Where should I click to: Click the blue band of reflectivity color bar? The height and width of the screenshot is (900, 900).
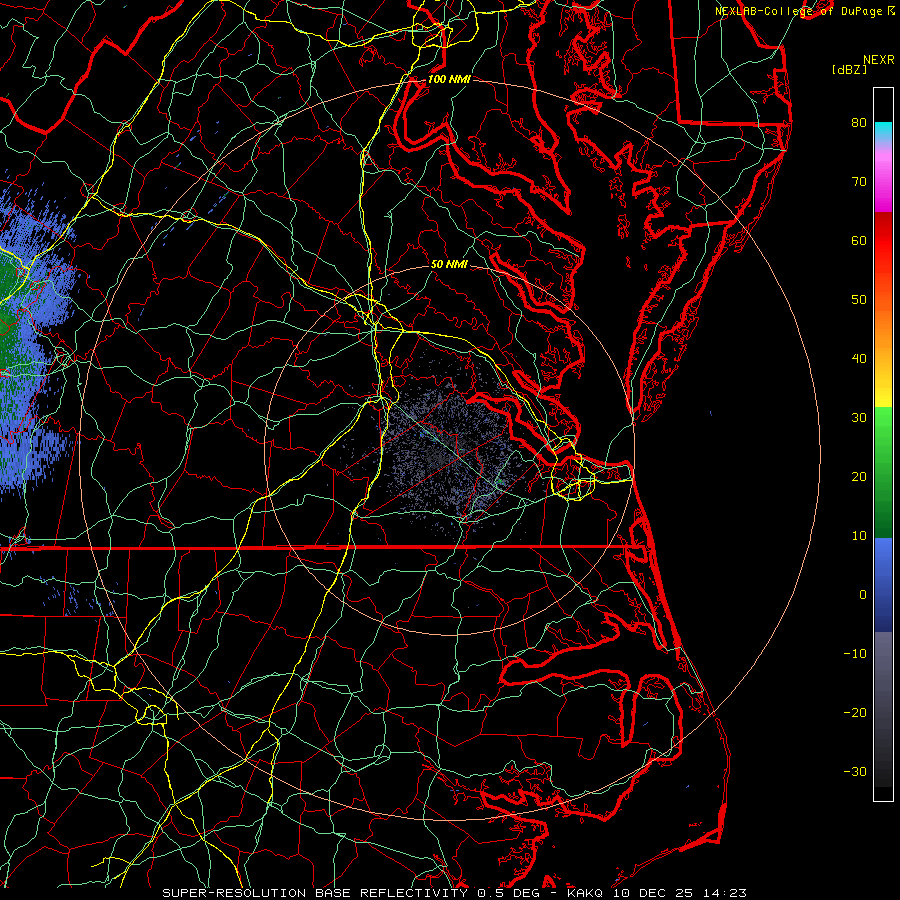[883, 584]
